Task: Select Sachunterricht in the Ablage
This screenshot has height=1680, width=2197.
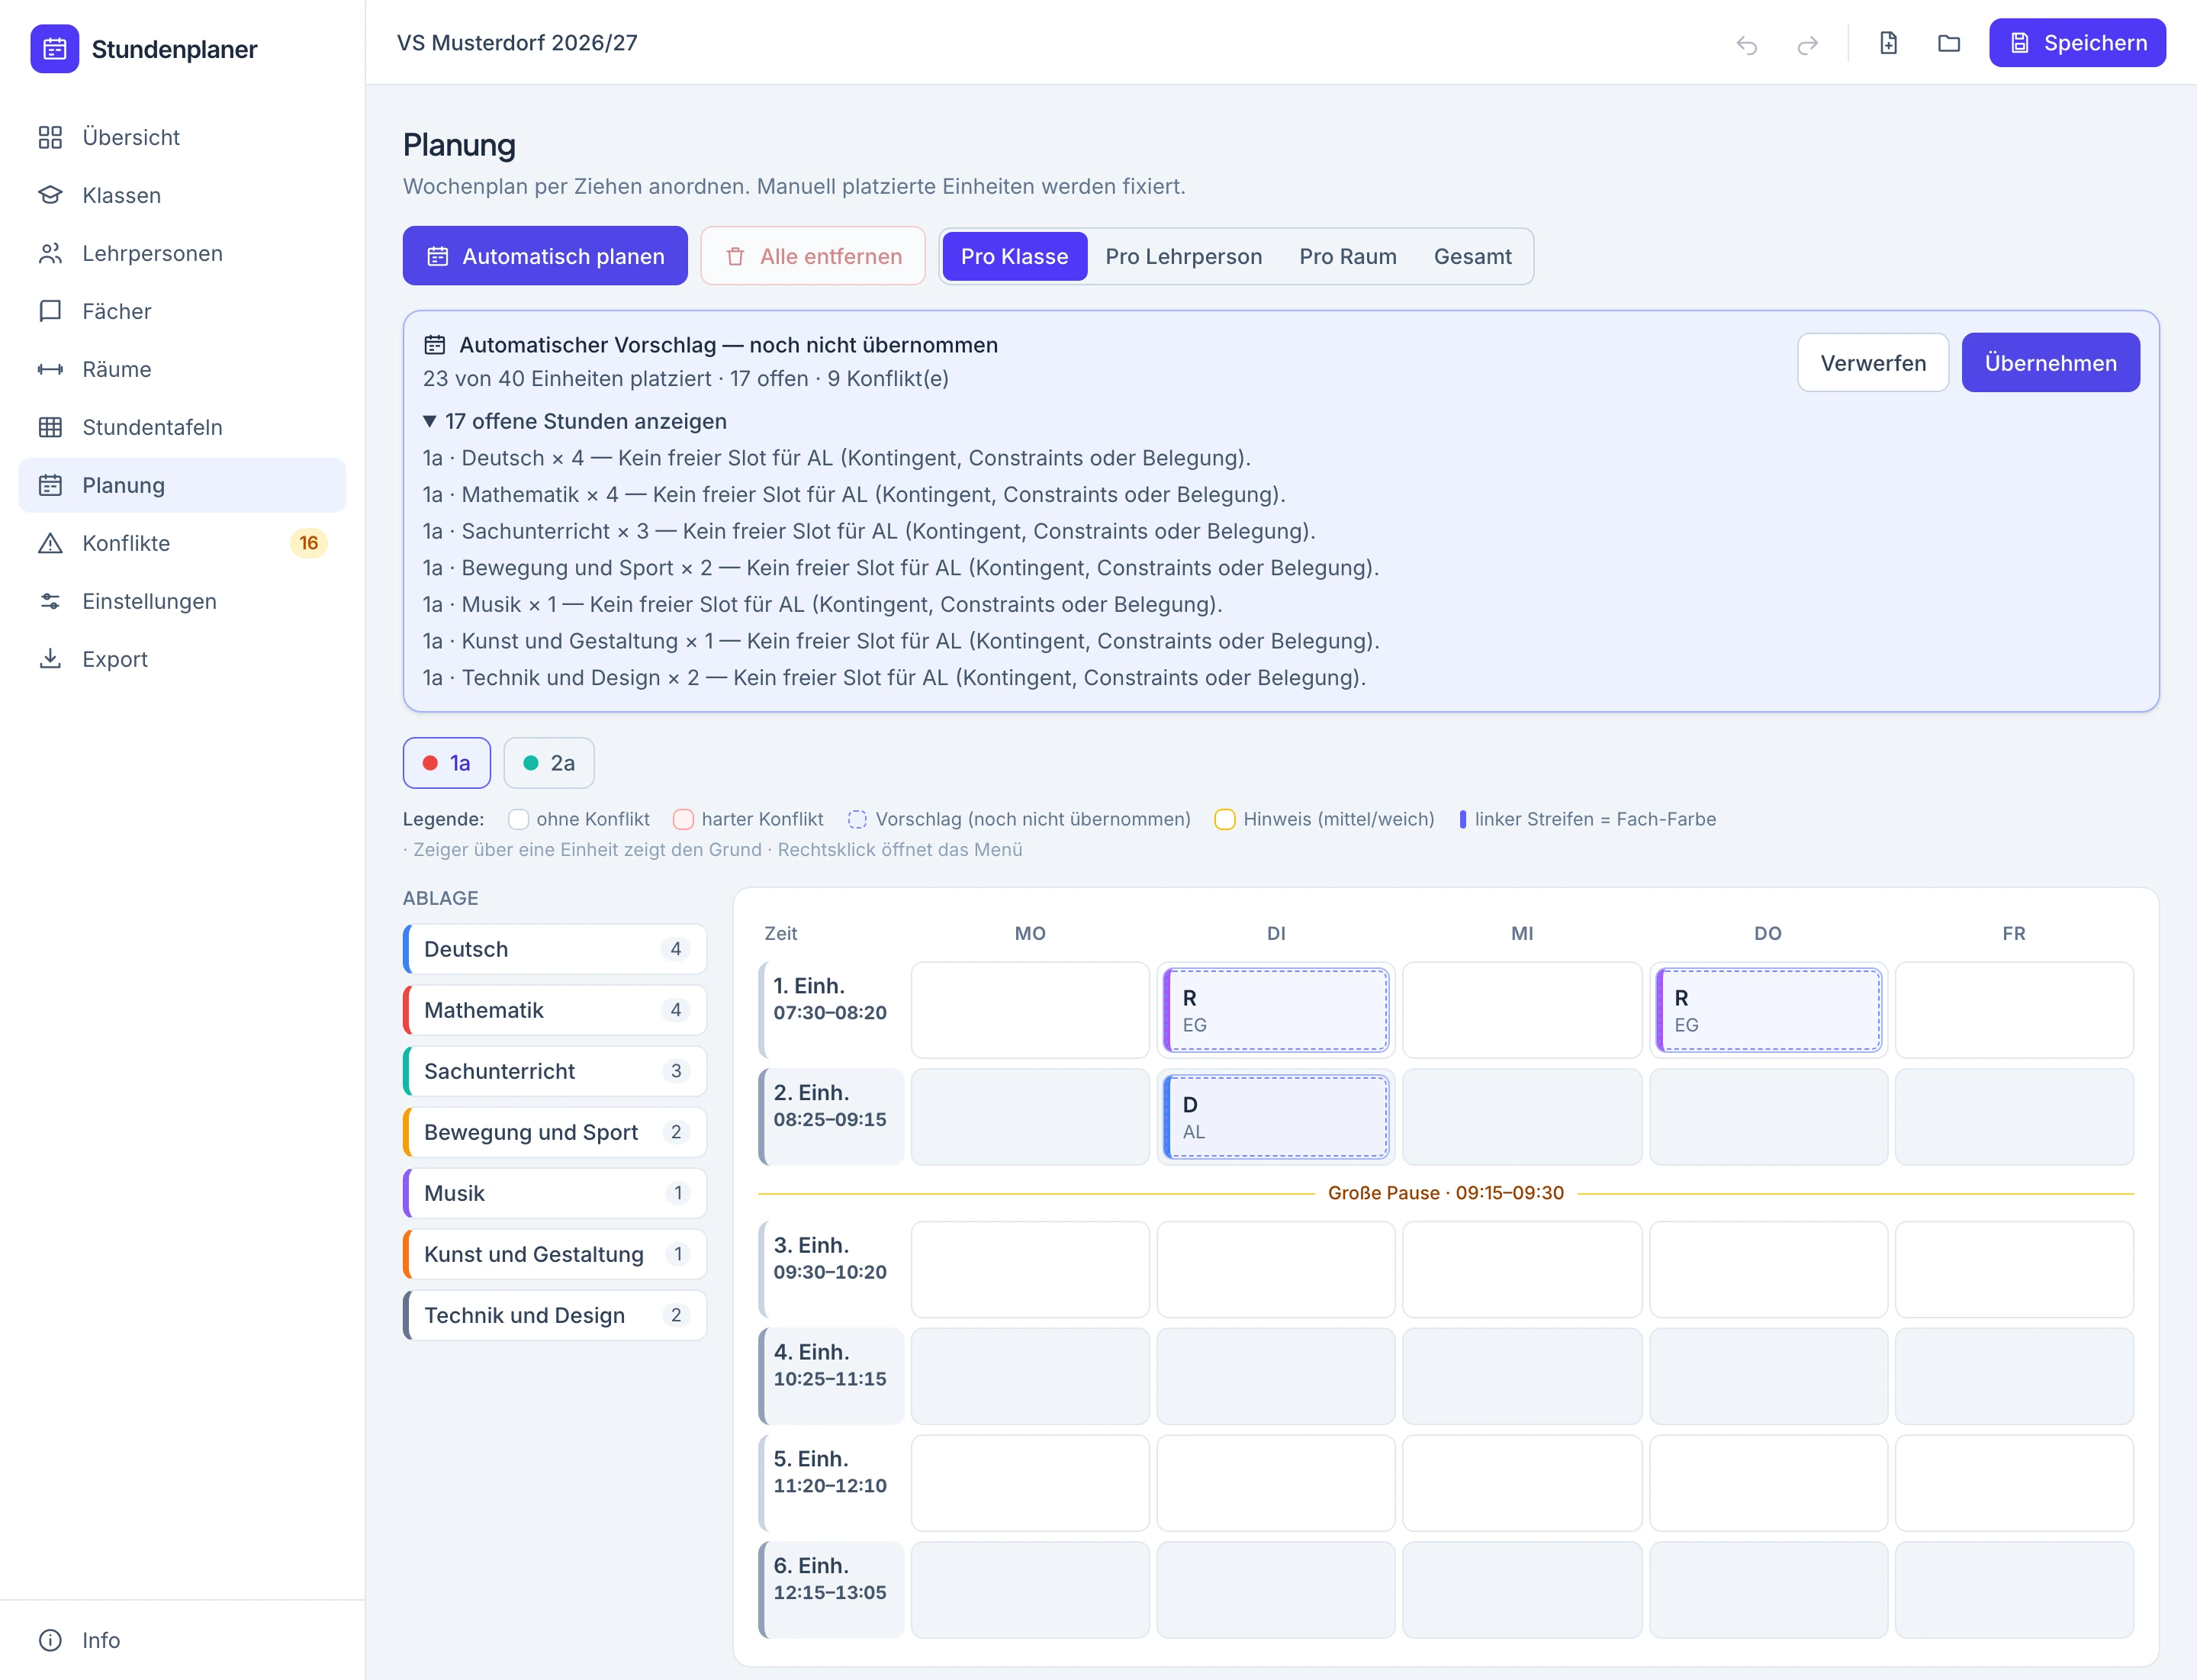Action: [x=555, y=1071]
